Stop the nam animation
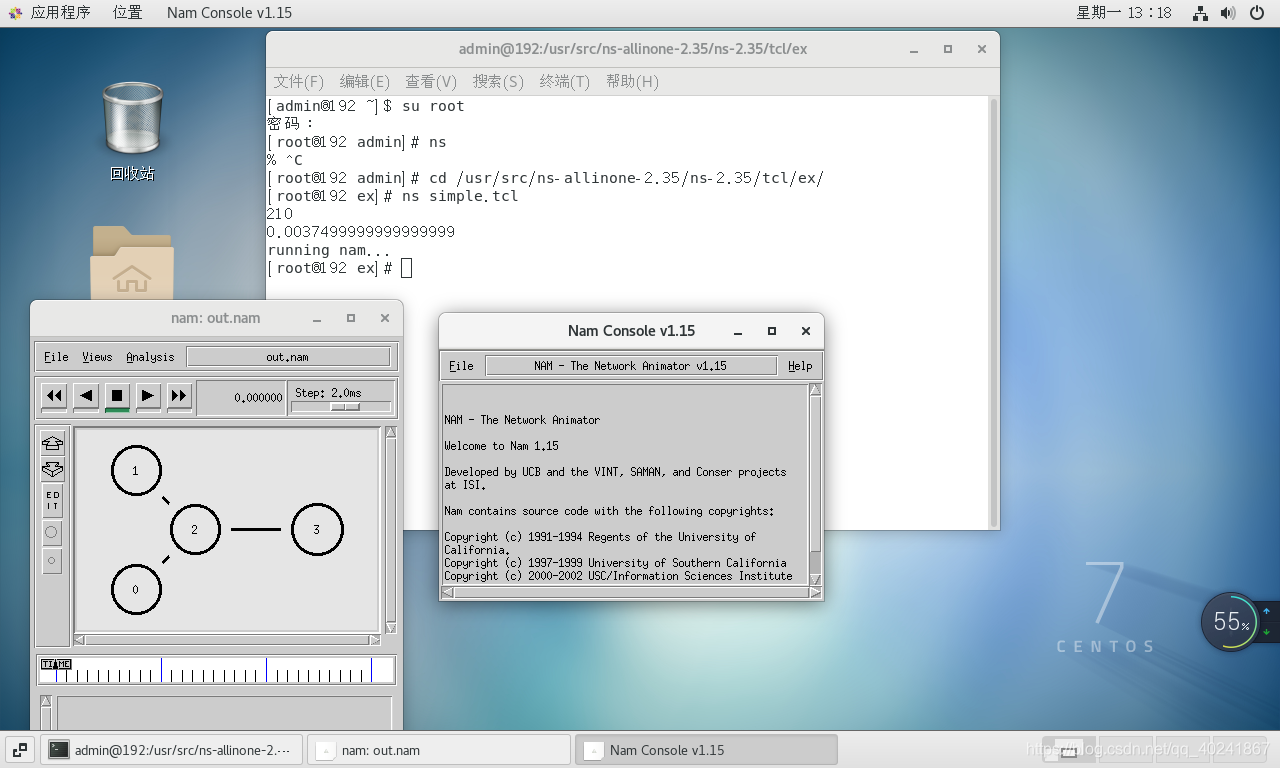Viewport: 1280px width, 768px height. click(117, 396)
